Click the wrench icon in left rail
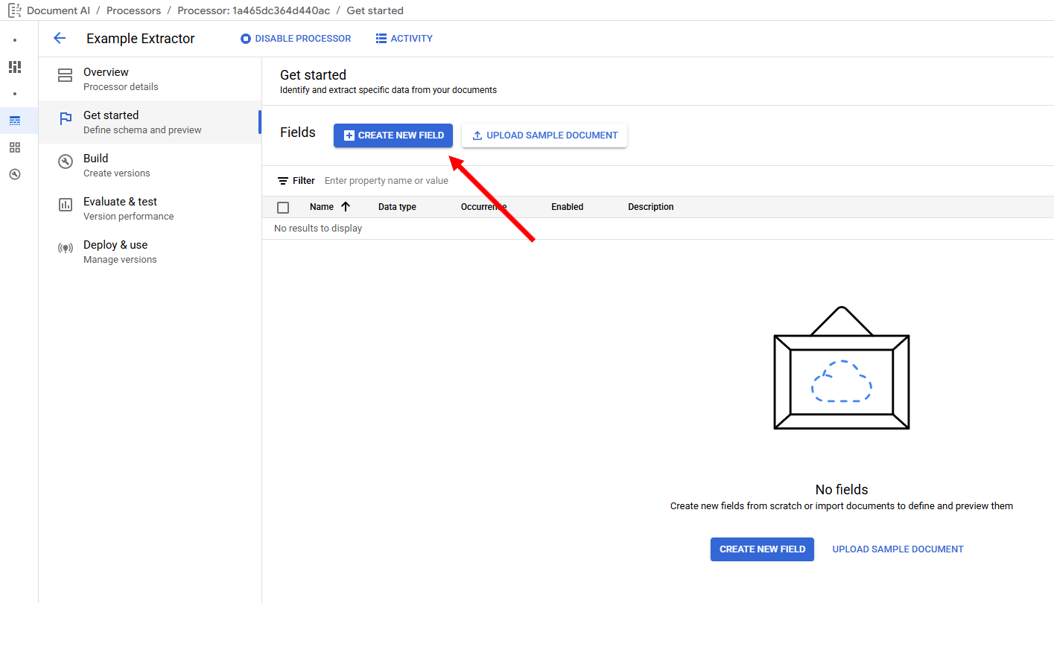Image resolution: width=1056 pixels, height=650 pixels. [x=15, y=175]
